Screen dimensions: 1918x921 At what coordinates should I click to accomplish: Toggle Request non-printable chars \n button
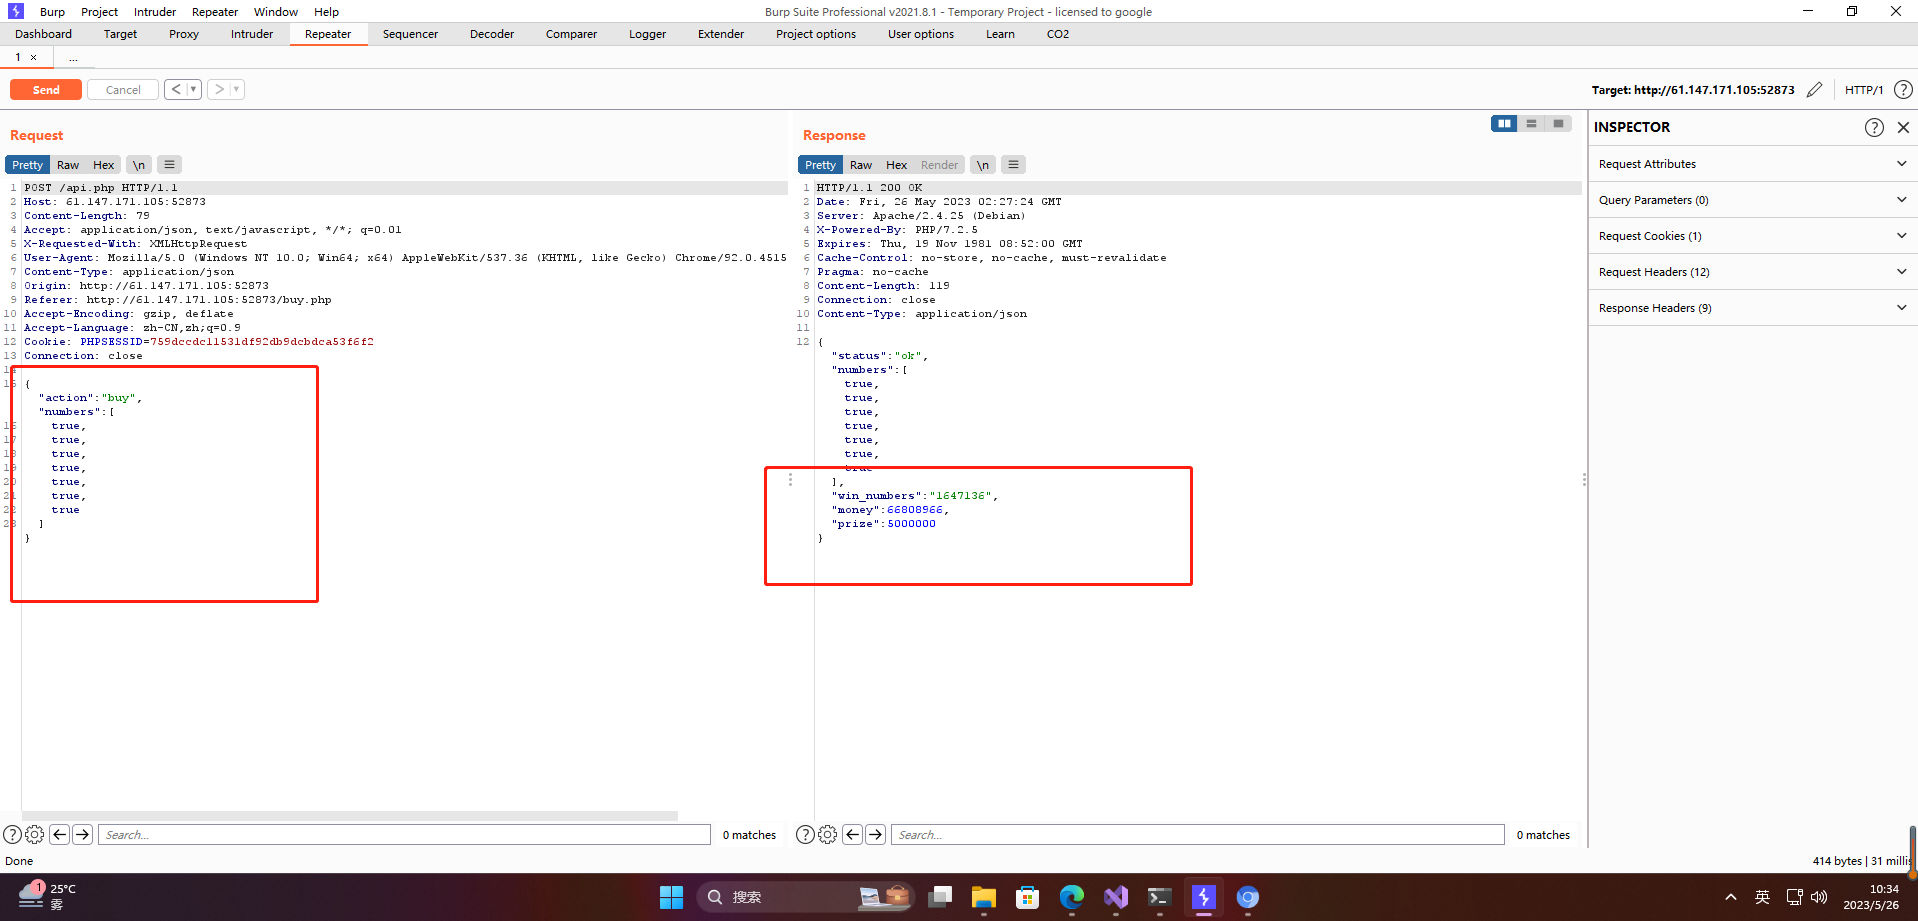click(139, 165)
